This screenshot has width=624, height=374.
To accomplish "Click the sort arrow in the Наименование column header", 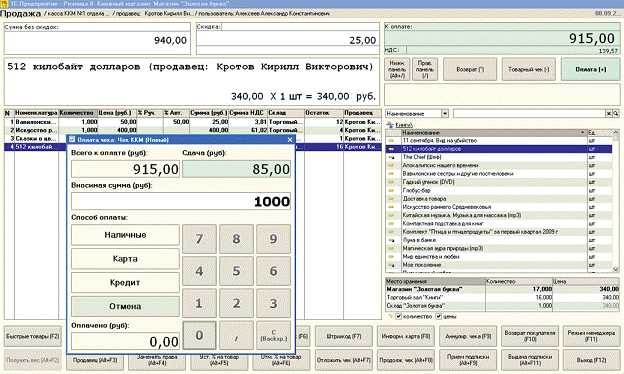I will tap(583, 132).
